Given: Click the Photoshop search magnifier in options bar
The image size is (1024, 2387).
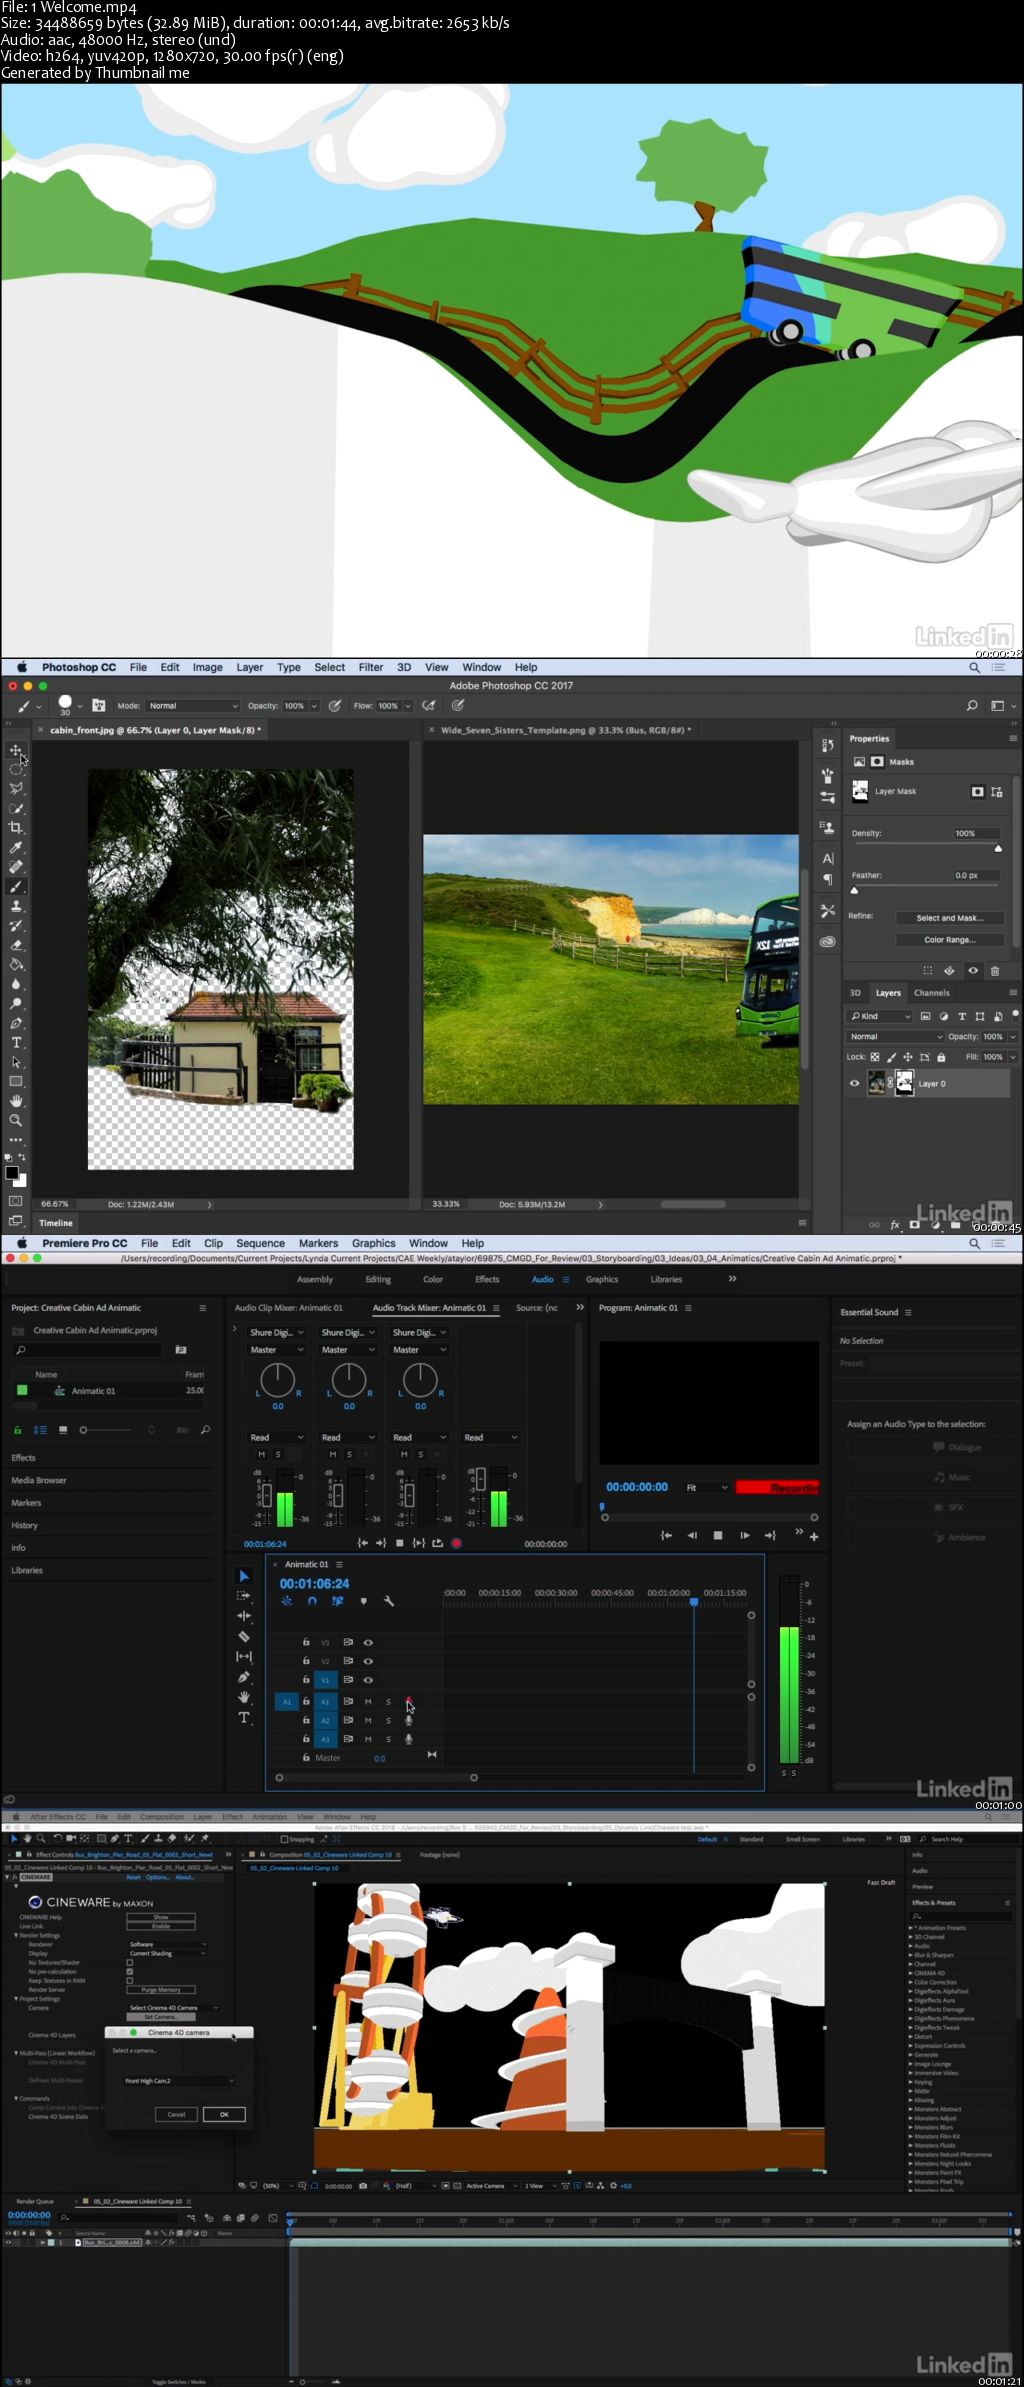Looking at the screenshot, I should 971,705.
